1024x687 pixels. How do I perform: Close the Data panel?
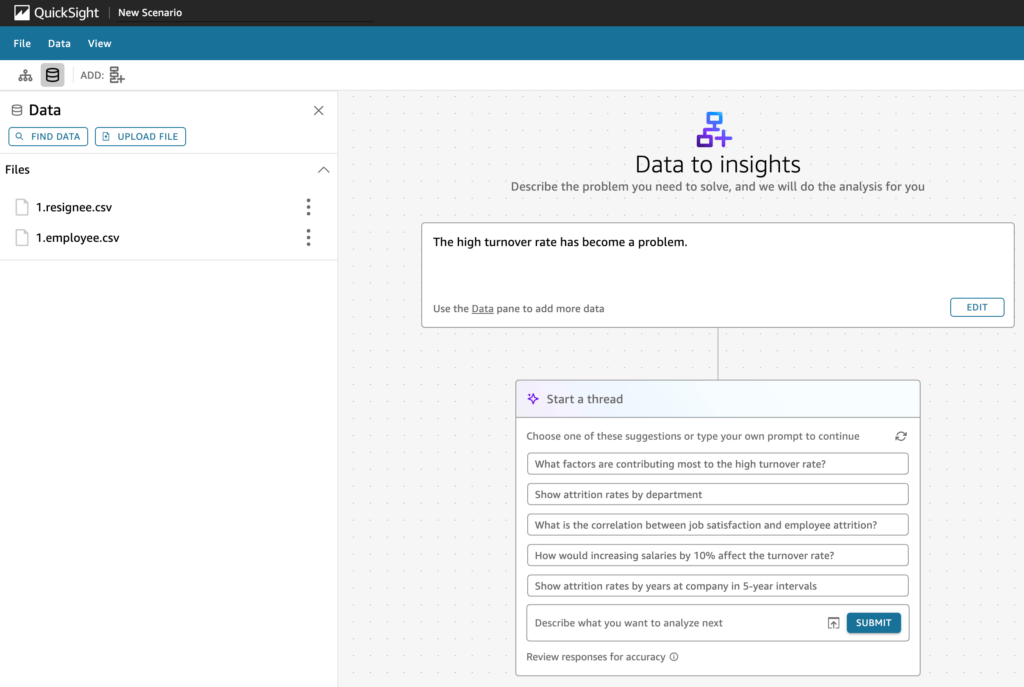(x=318, y=110)
